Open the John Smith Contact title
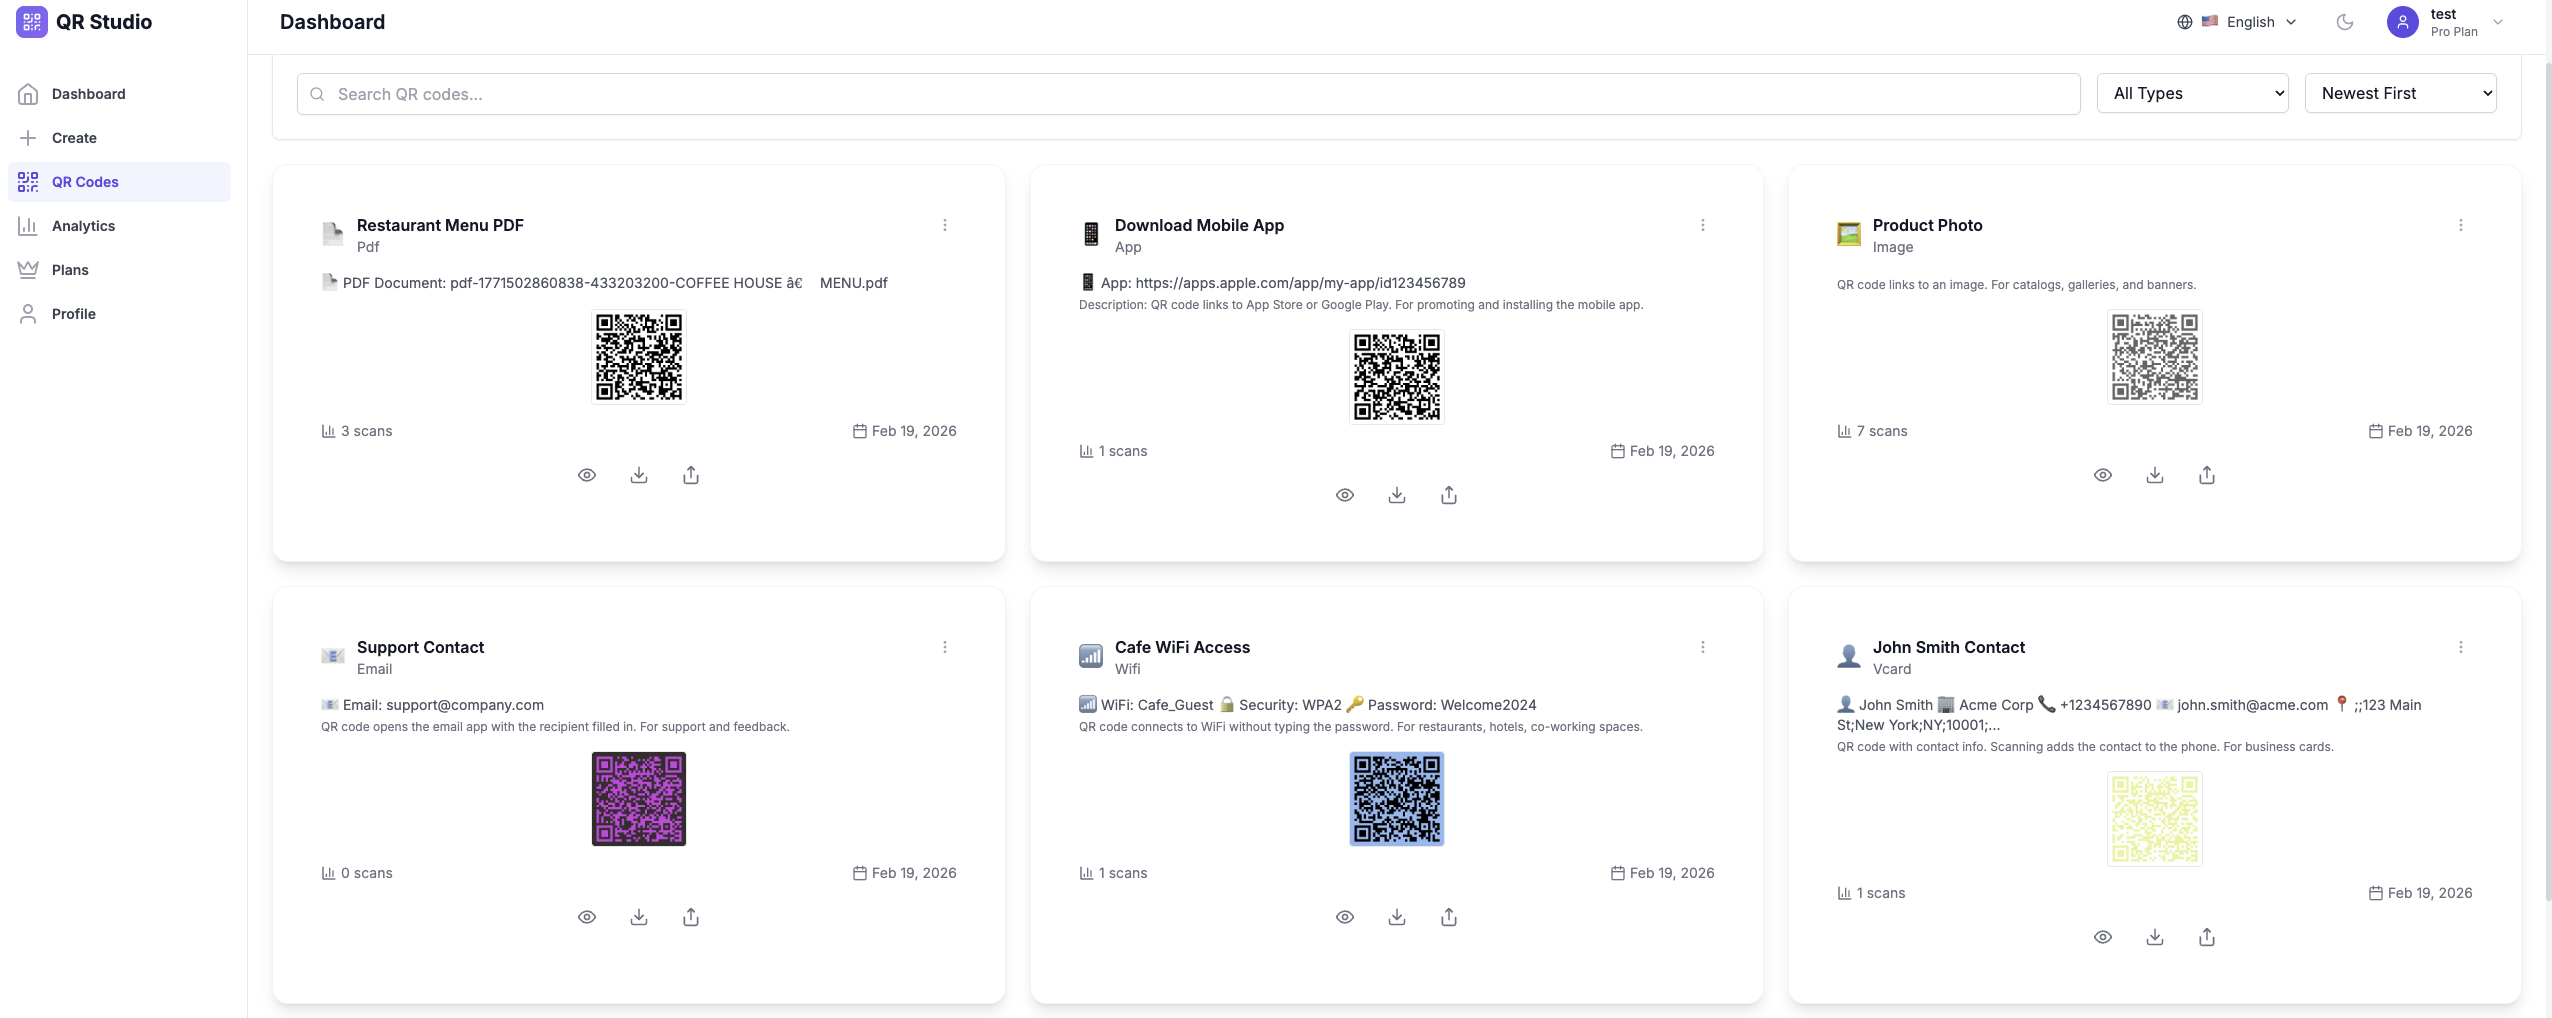Screen dimensions: 2552x1018 [x=1948, y=647]
